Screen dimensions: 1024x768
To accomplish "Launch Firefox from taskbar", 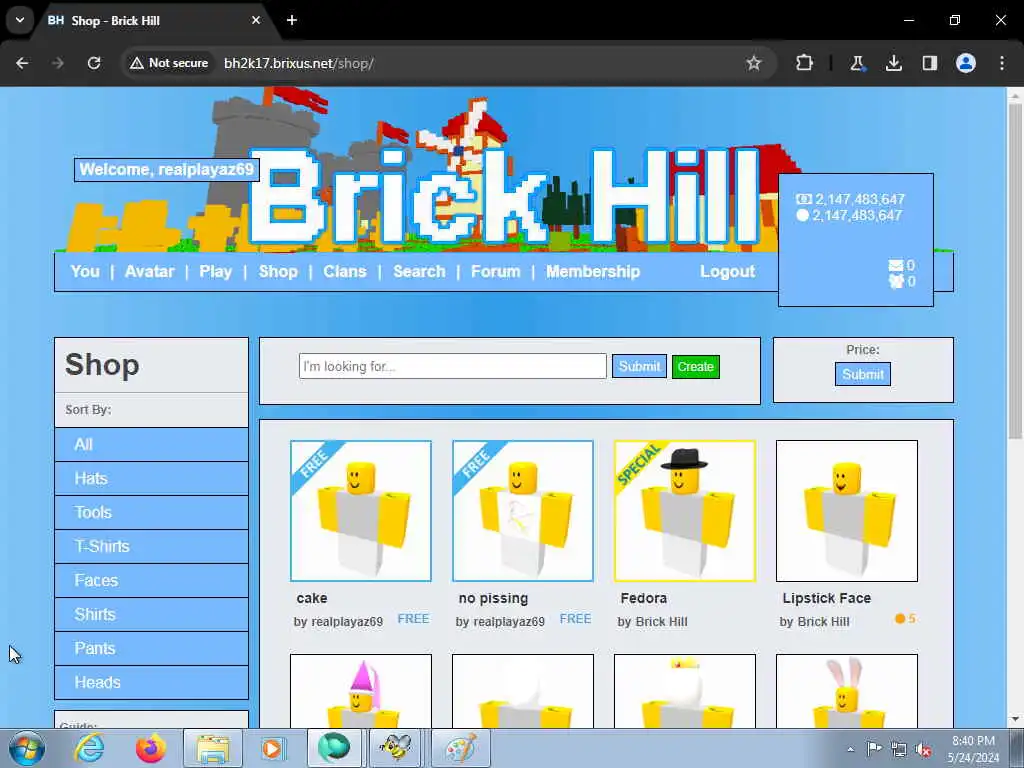I will 151,748.
